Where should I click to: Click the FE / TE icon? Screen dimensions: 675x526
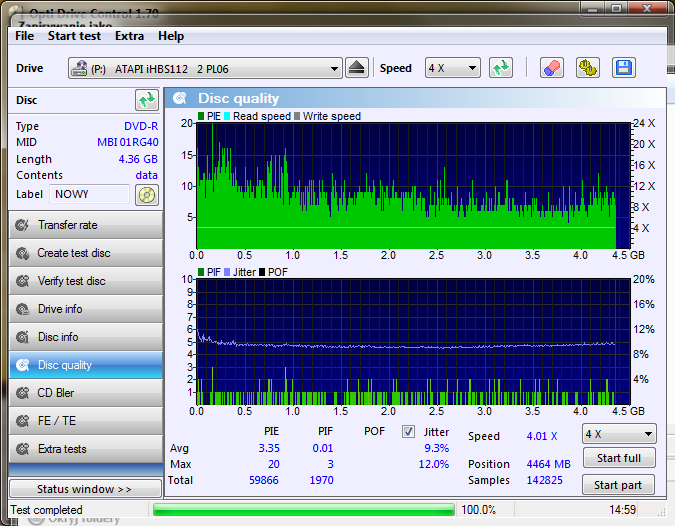point(22,421)
